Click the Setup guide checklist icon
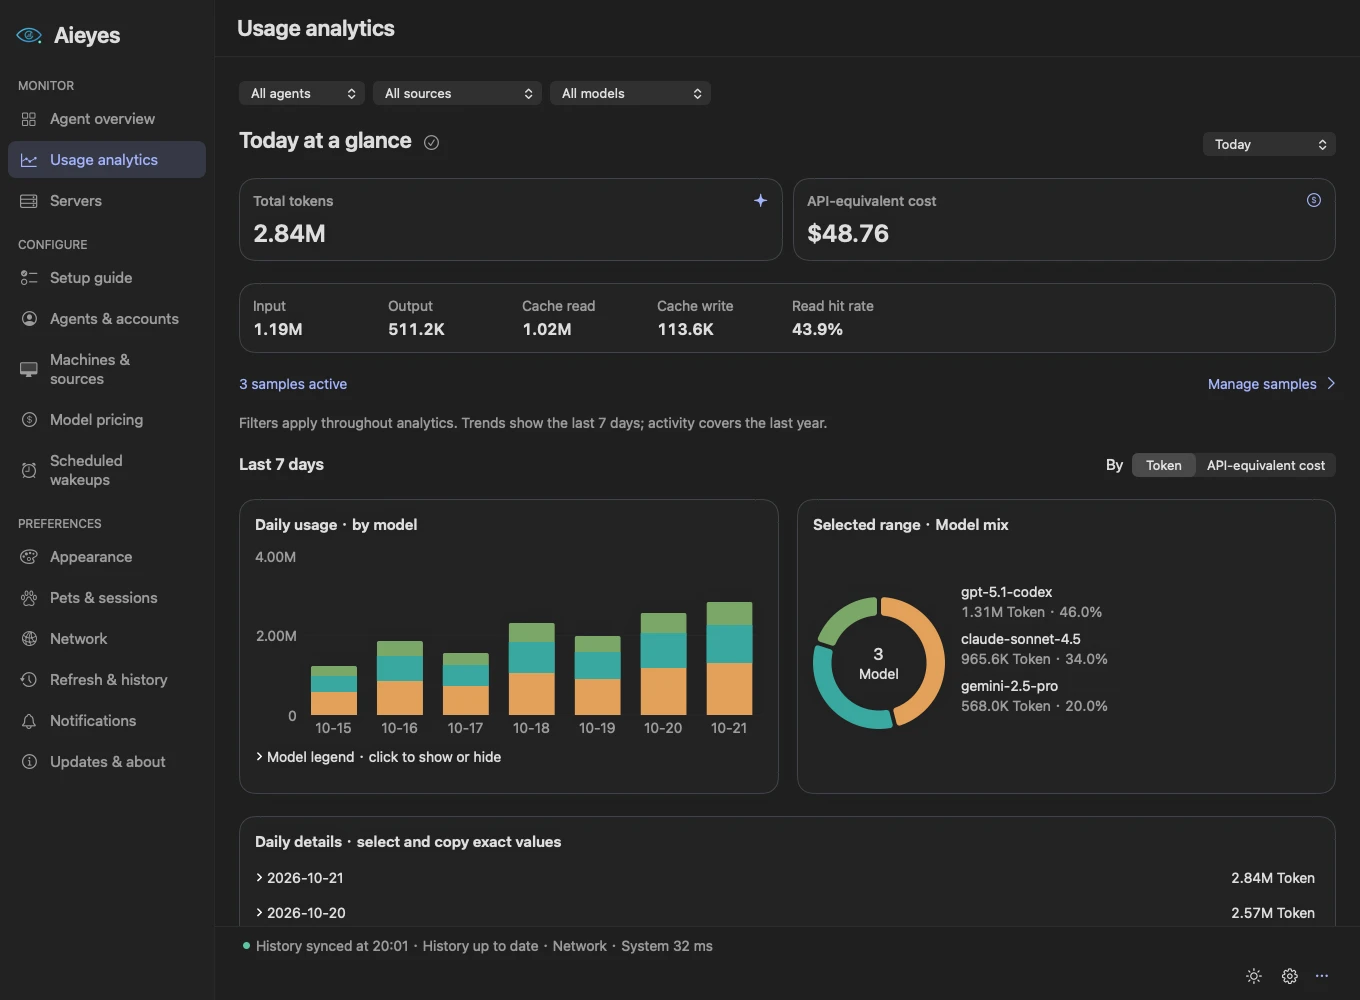Image resolution: width=1360 pixels, height=1000 pixels. 29,278
